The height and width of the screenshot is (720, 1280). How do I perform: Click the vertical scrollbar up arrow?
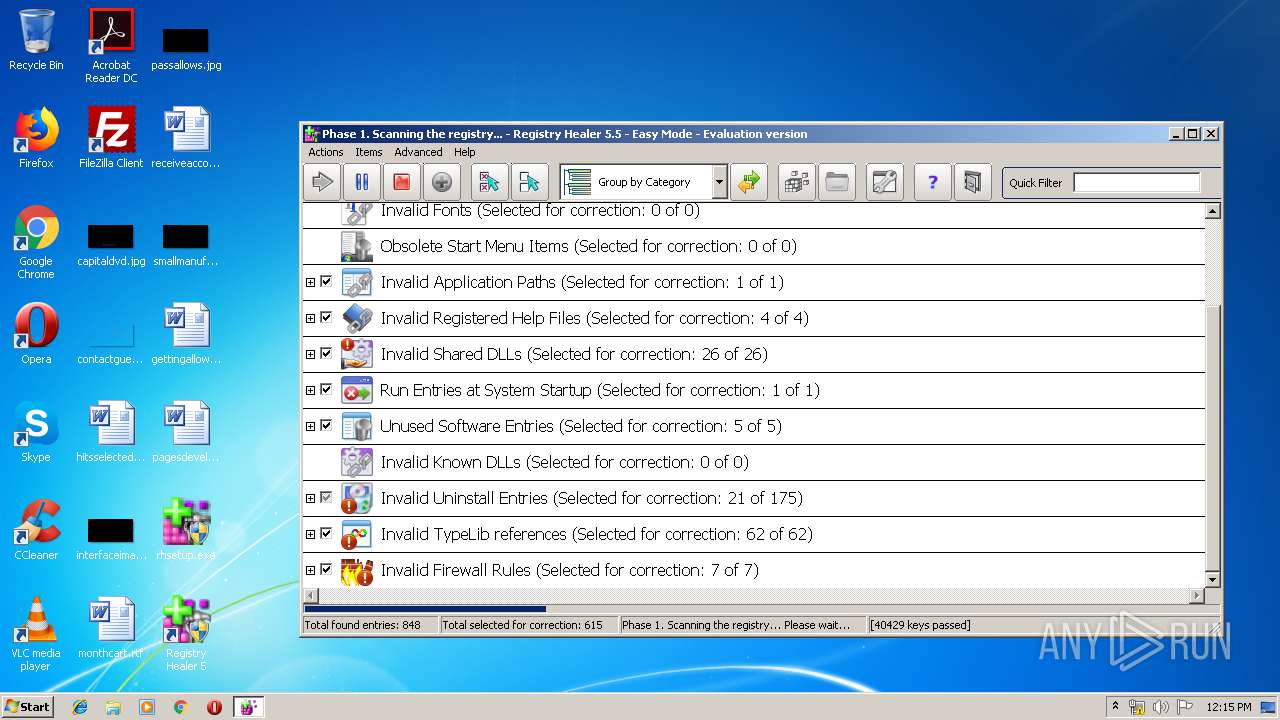point(1212,211)
